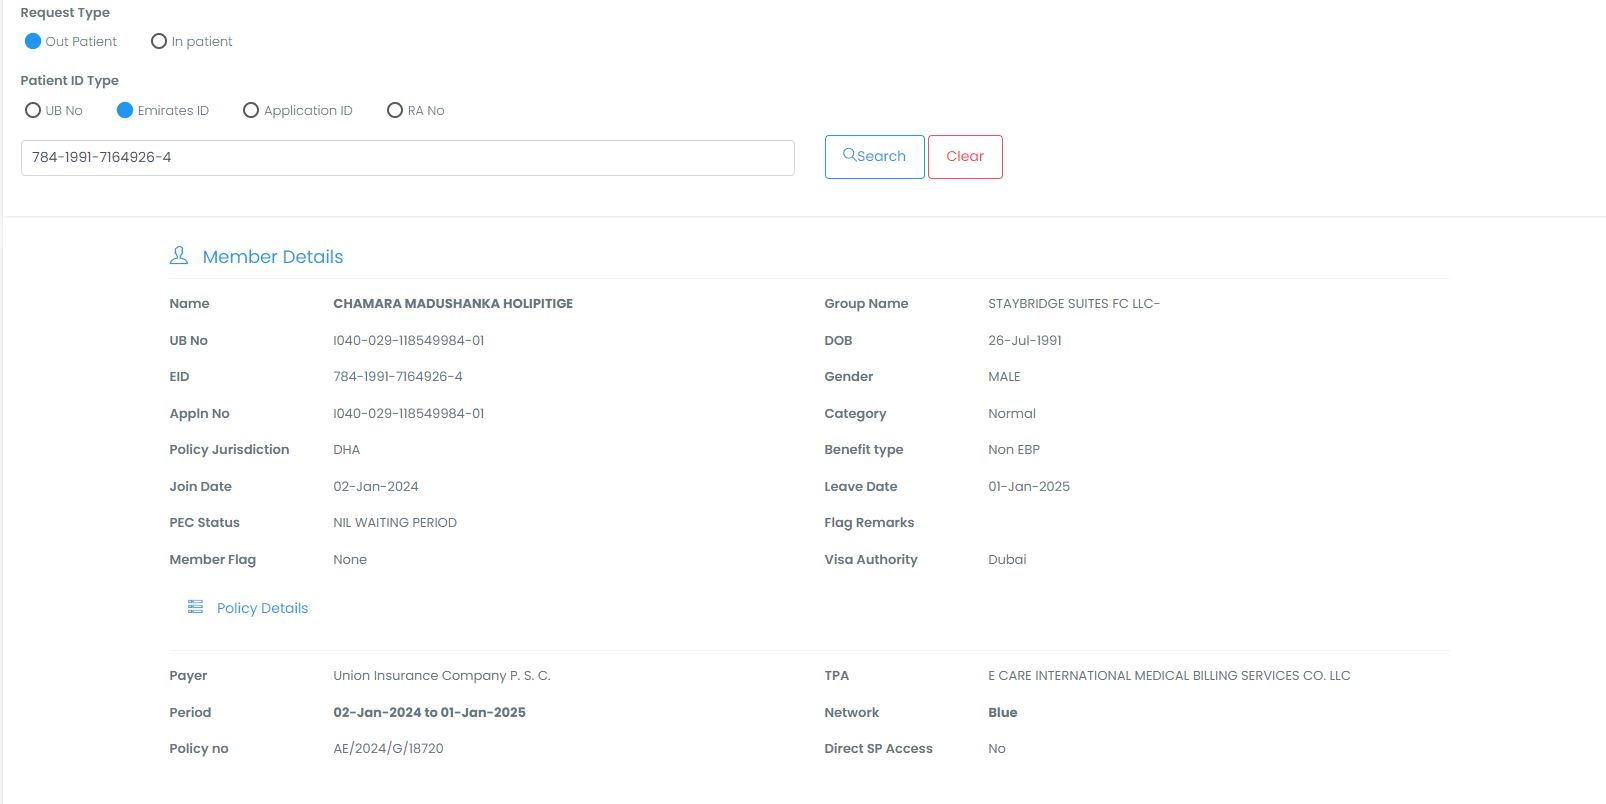Viewport: 1606px width, 804px height.
Task: Click the Leave Date value 01-Jan-2025
Action: (x=1029, y=486)
